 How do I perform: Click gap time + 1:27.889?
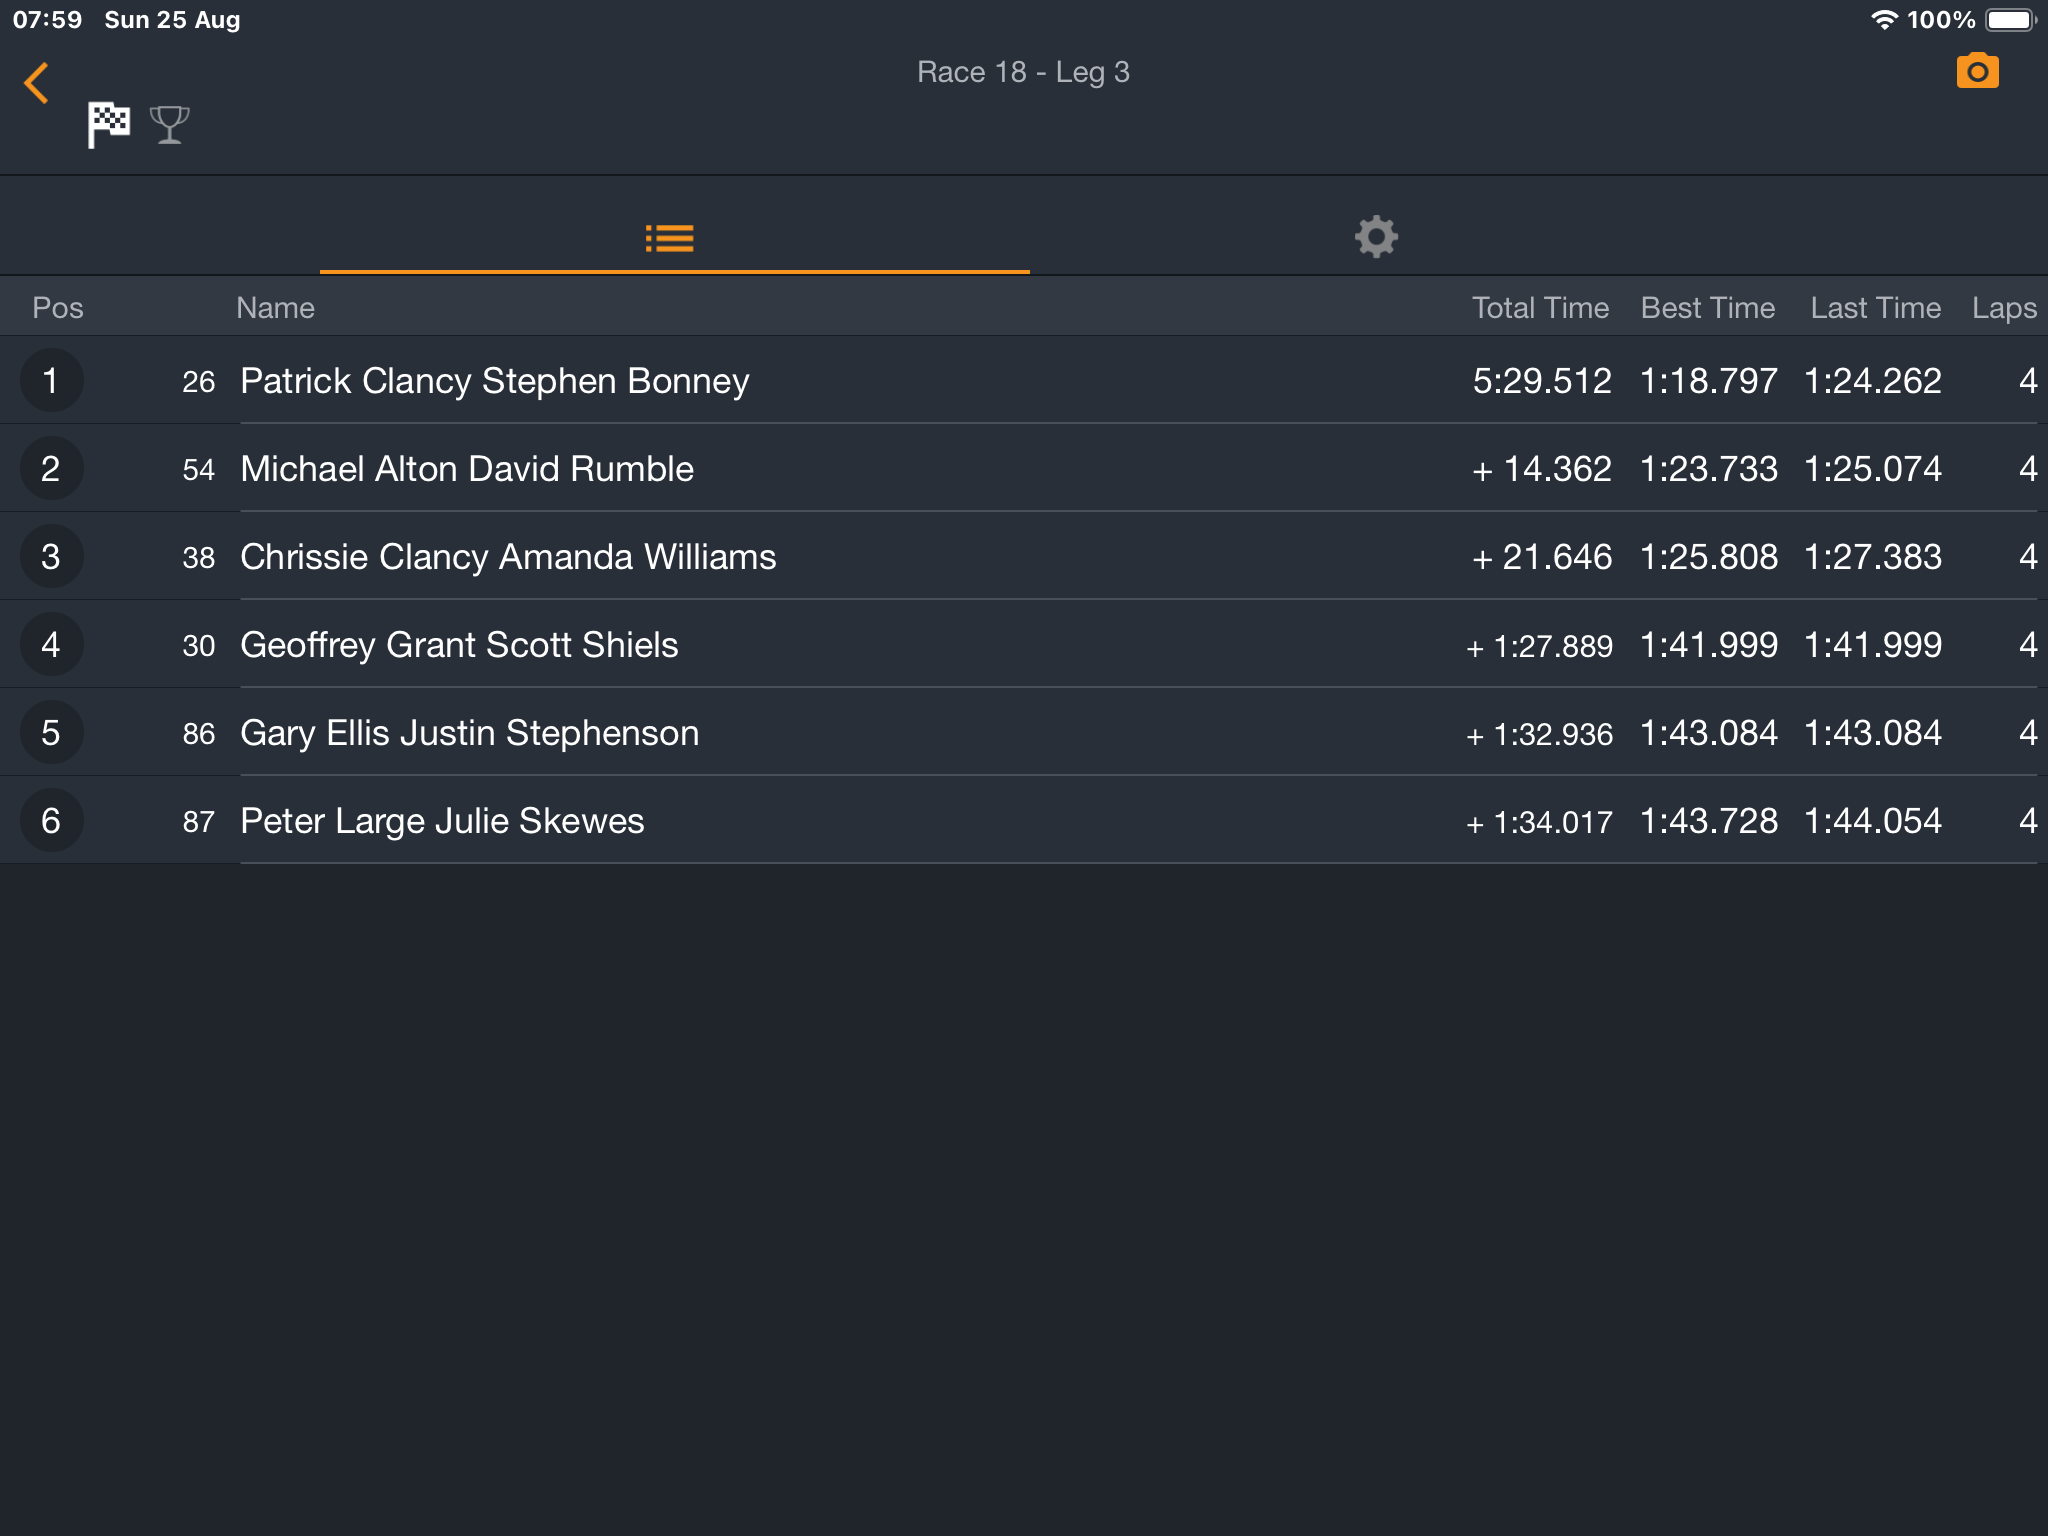(x=1539, y=647)
